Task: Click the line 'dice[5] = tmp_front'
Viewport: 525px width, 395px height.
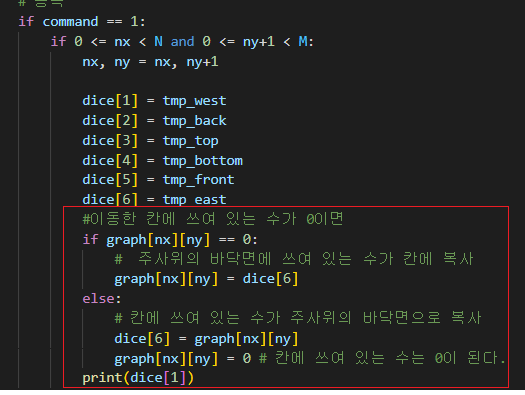Action: pyautogui.click(x=158, y=180)
